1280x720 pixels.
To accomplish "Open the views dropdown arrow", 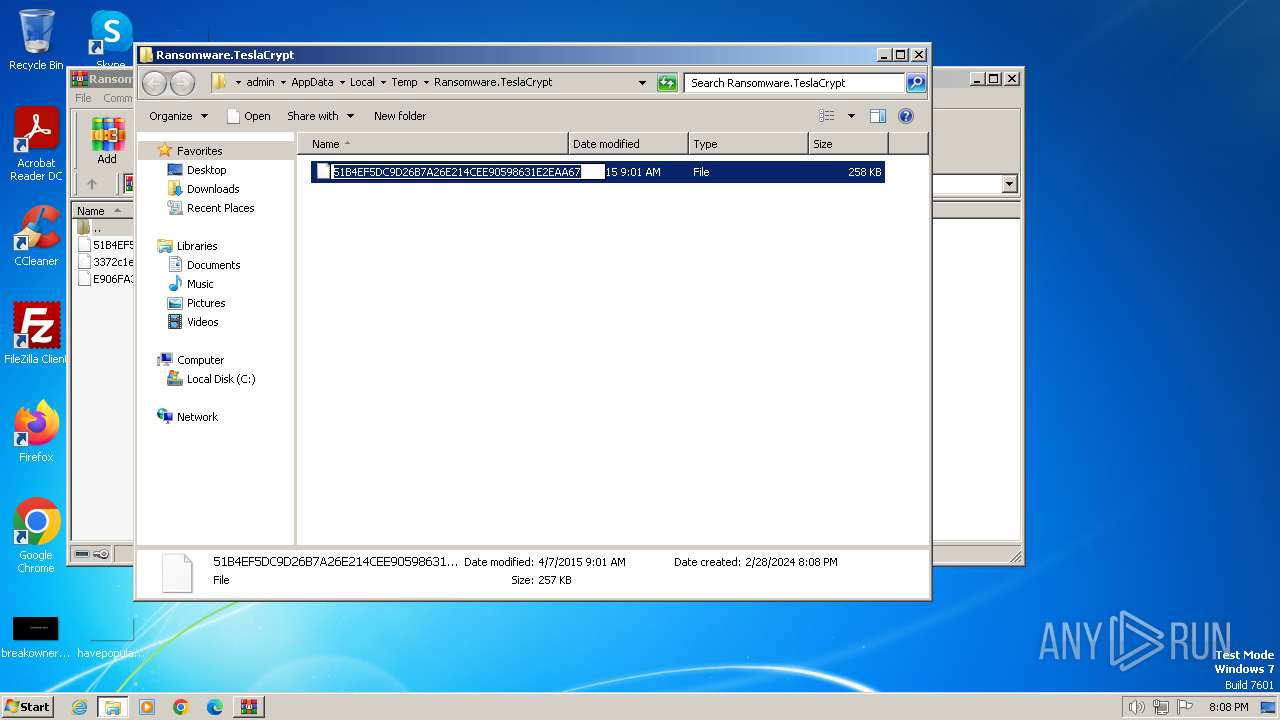I will coord(851,116).
